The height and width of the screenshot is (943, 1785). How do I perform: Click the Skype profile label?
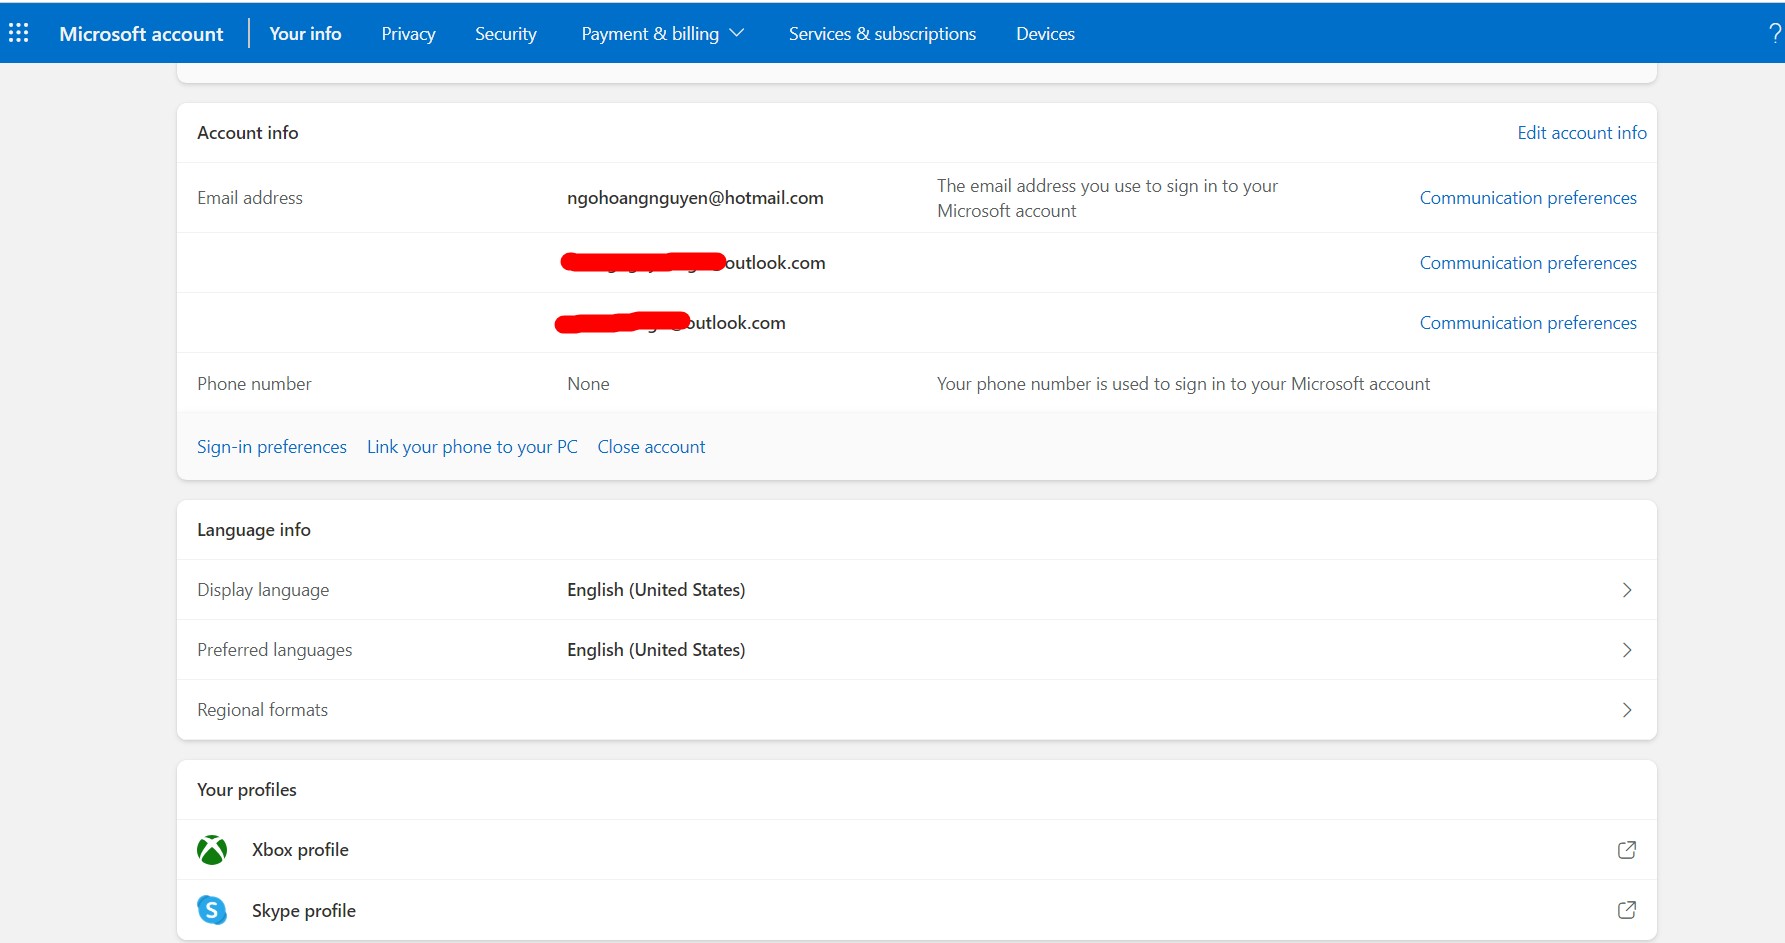304,911
